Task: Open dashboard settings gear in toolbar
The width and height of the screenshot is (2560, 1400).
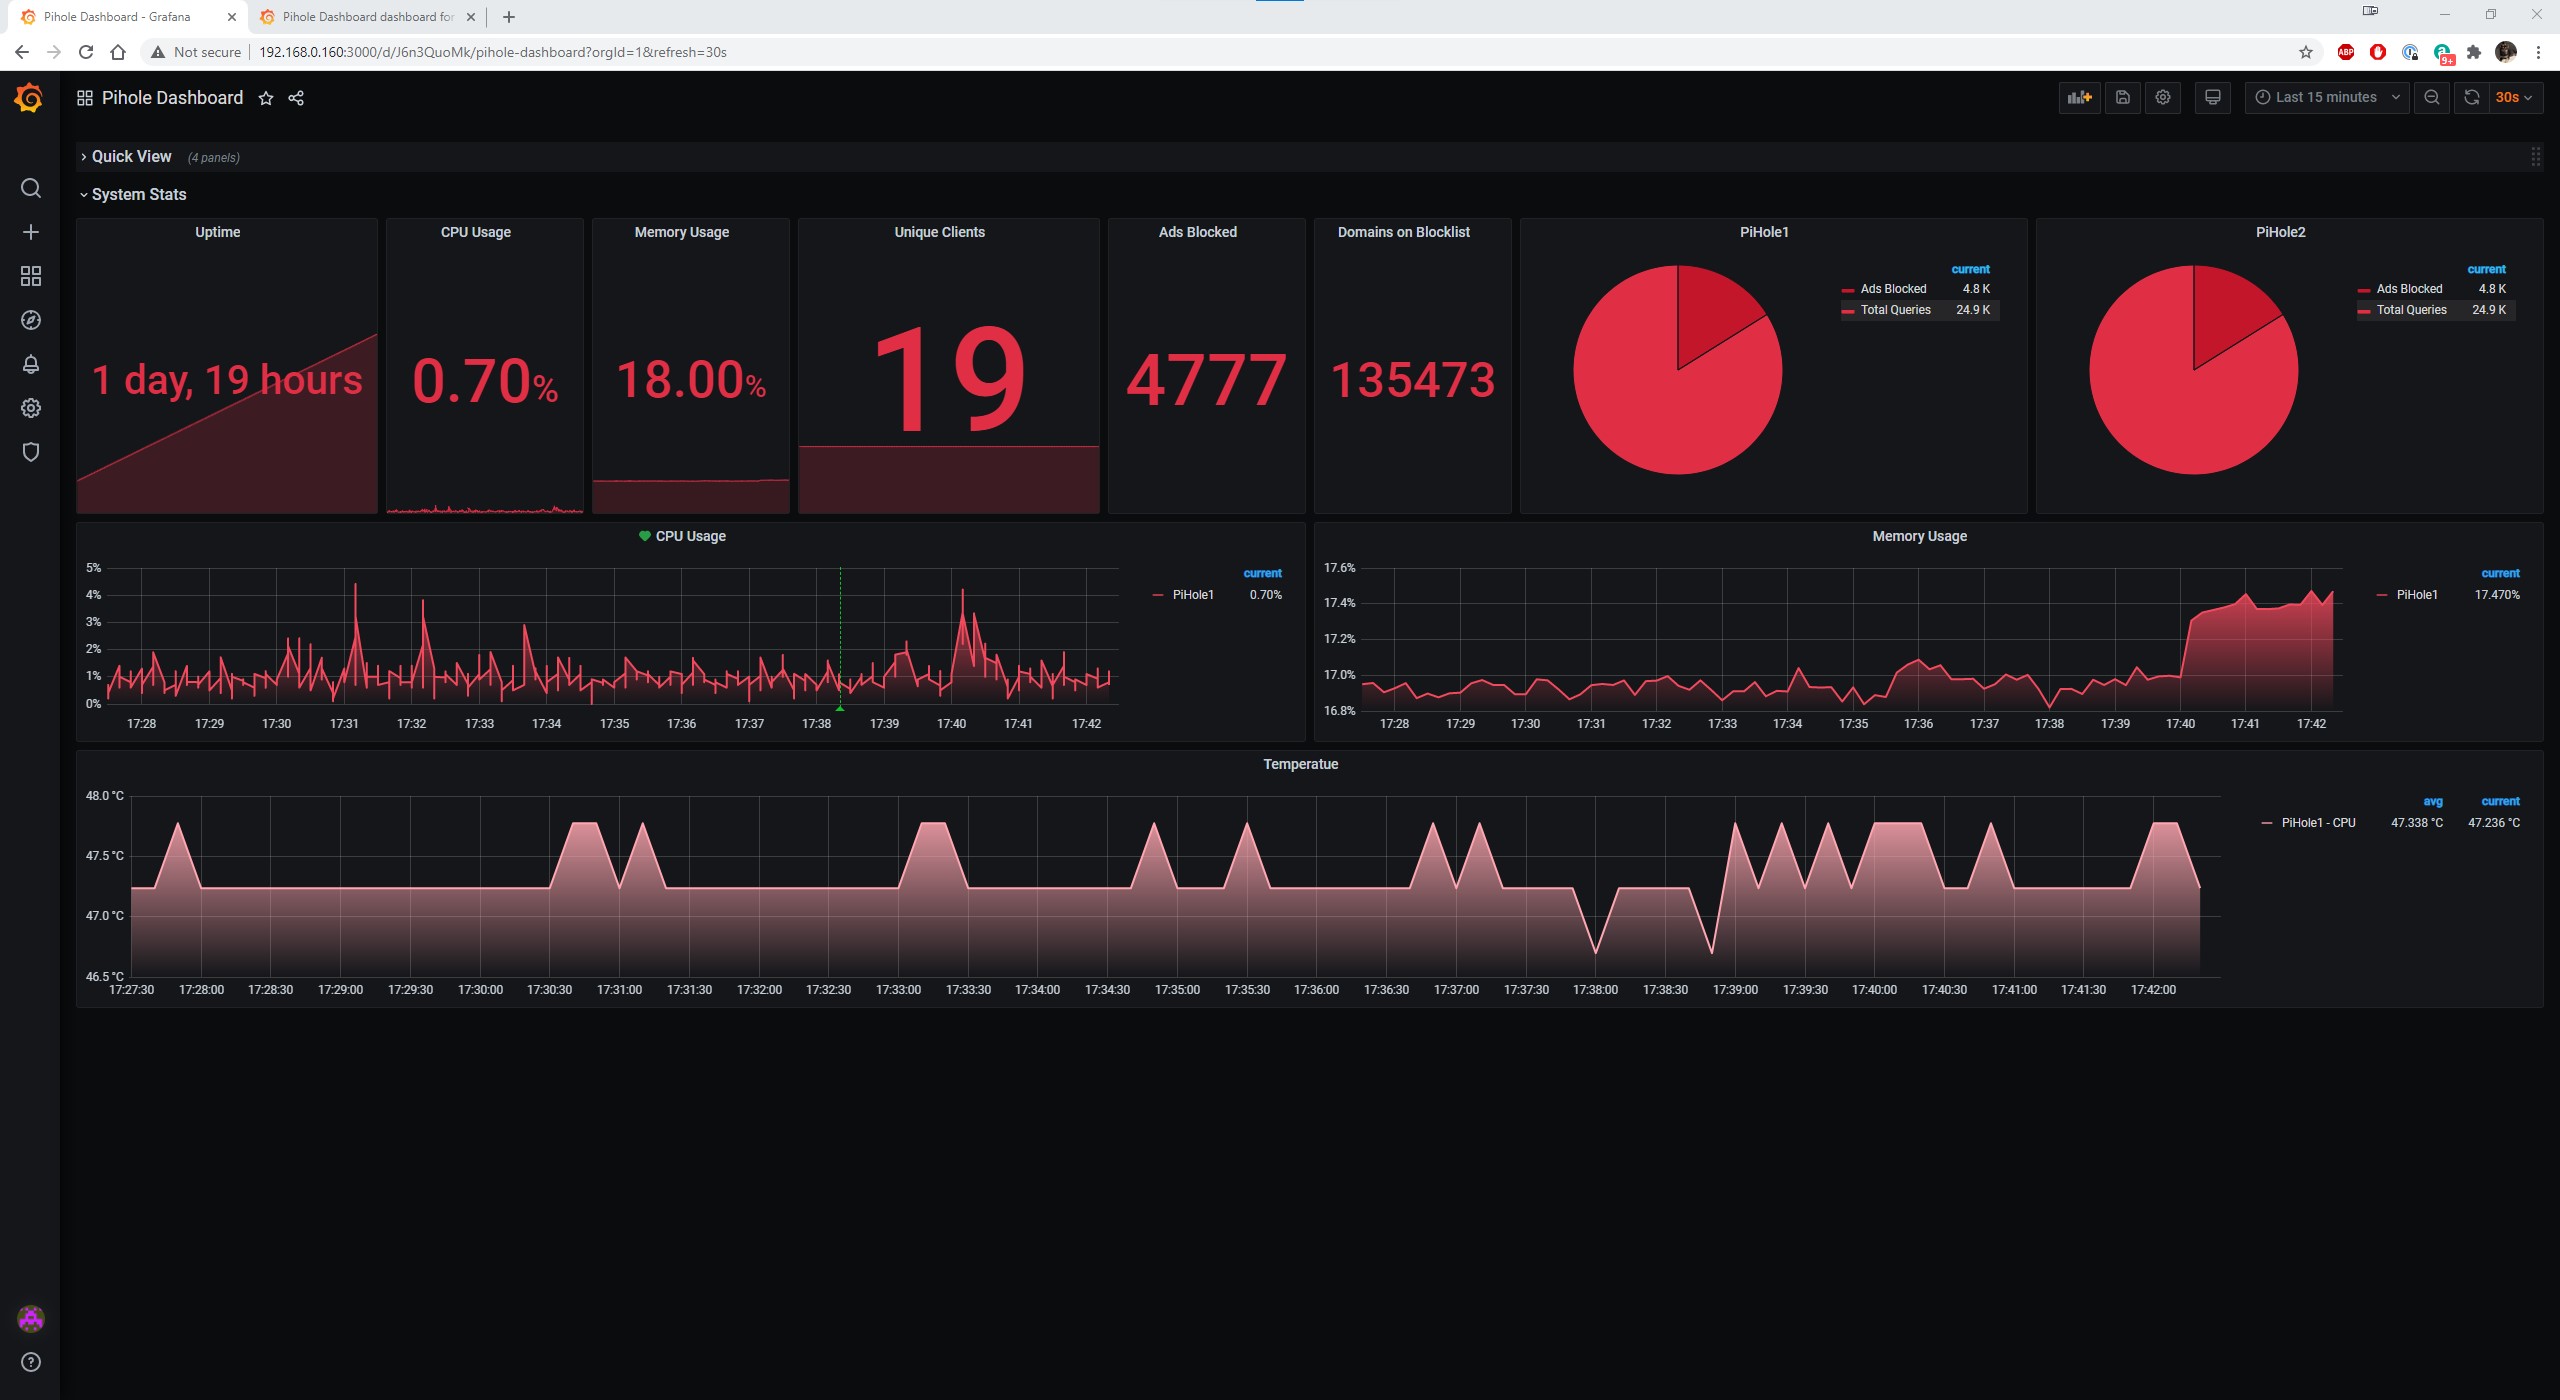Action: (2163, 97)
